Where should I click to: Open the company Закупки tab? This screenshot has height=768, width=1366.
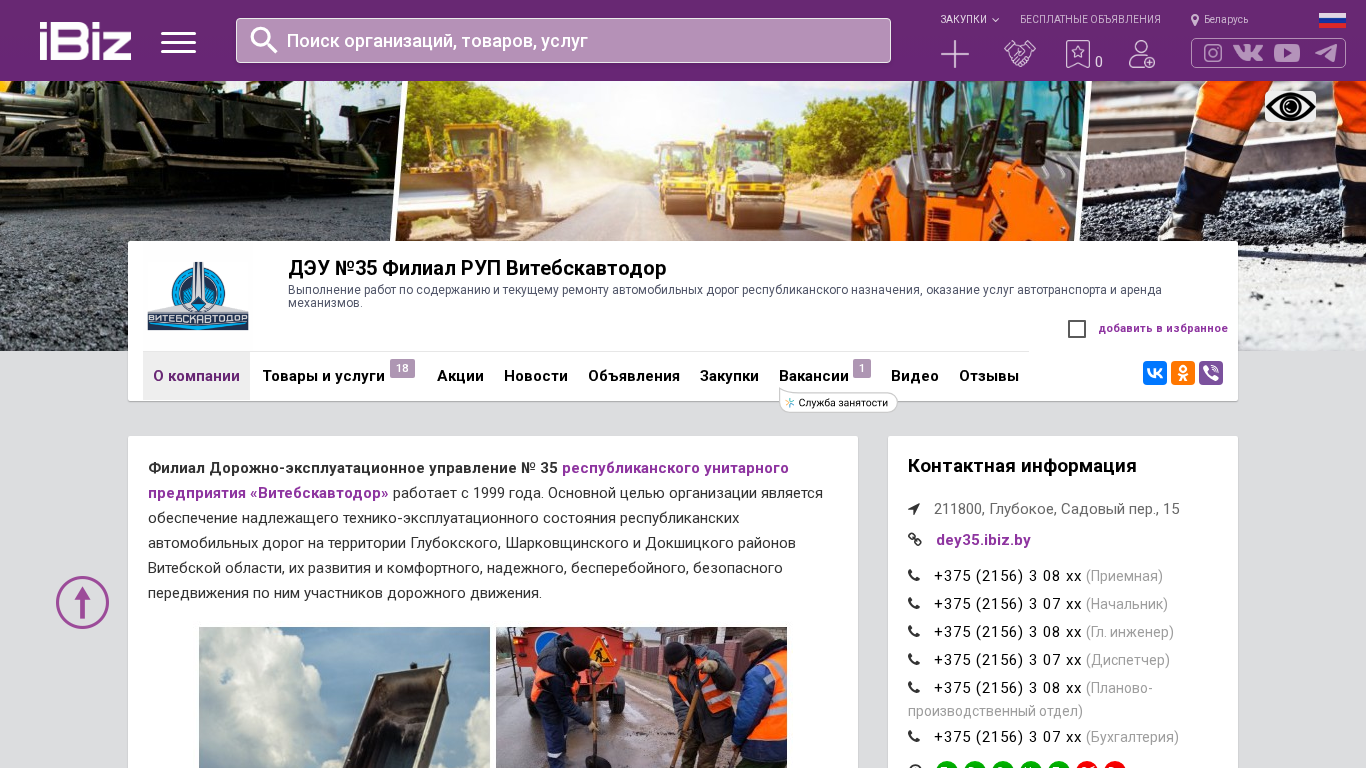[x=729, y=376]
